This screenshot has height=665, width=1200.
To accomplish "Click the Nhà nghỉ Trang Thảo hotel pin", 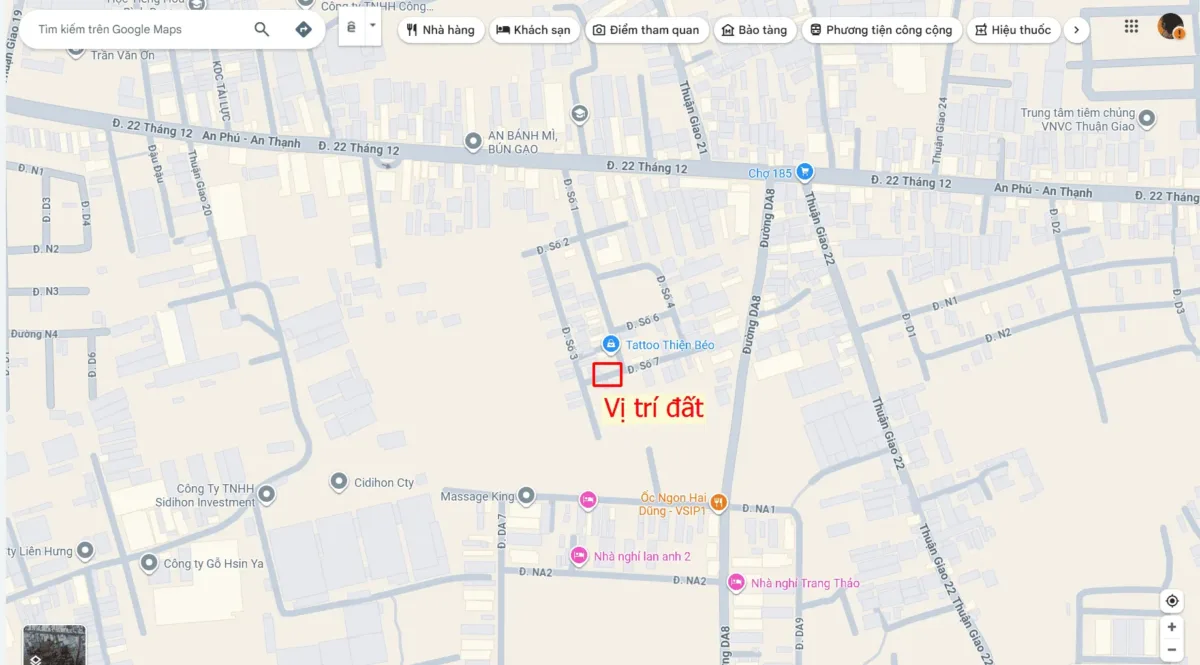I will 736,582.
